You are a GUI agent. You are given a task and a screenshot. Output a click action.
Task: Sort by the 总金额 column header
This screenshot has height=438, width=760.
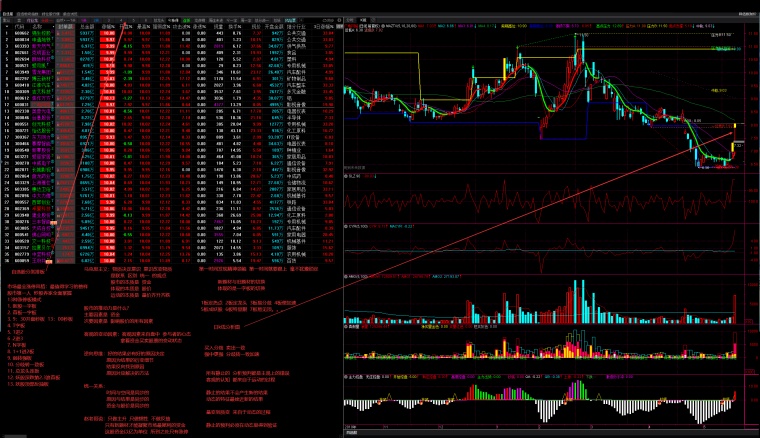coord(87,27)
